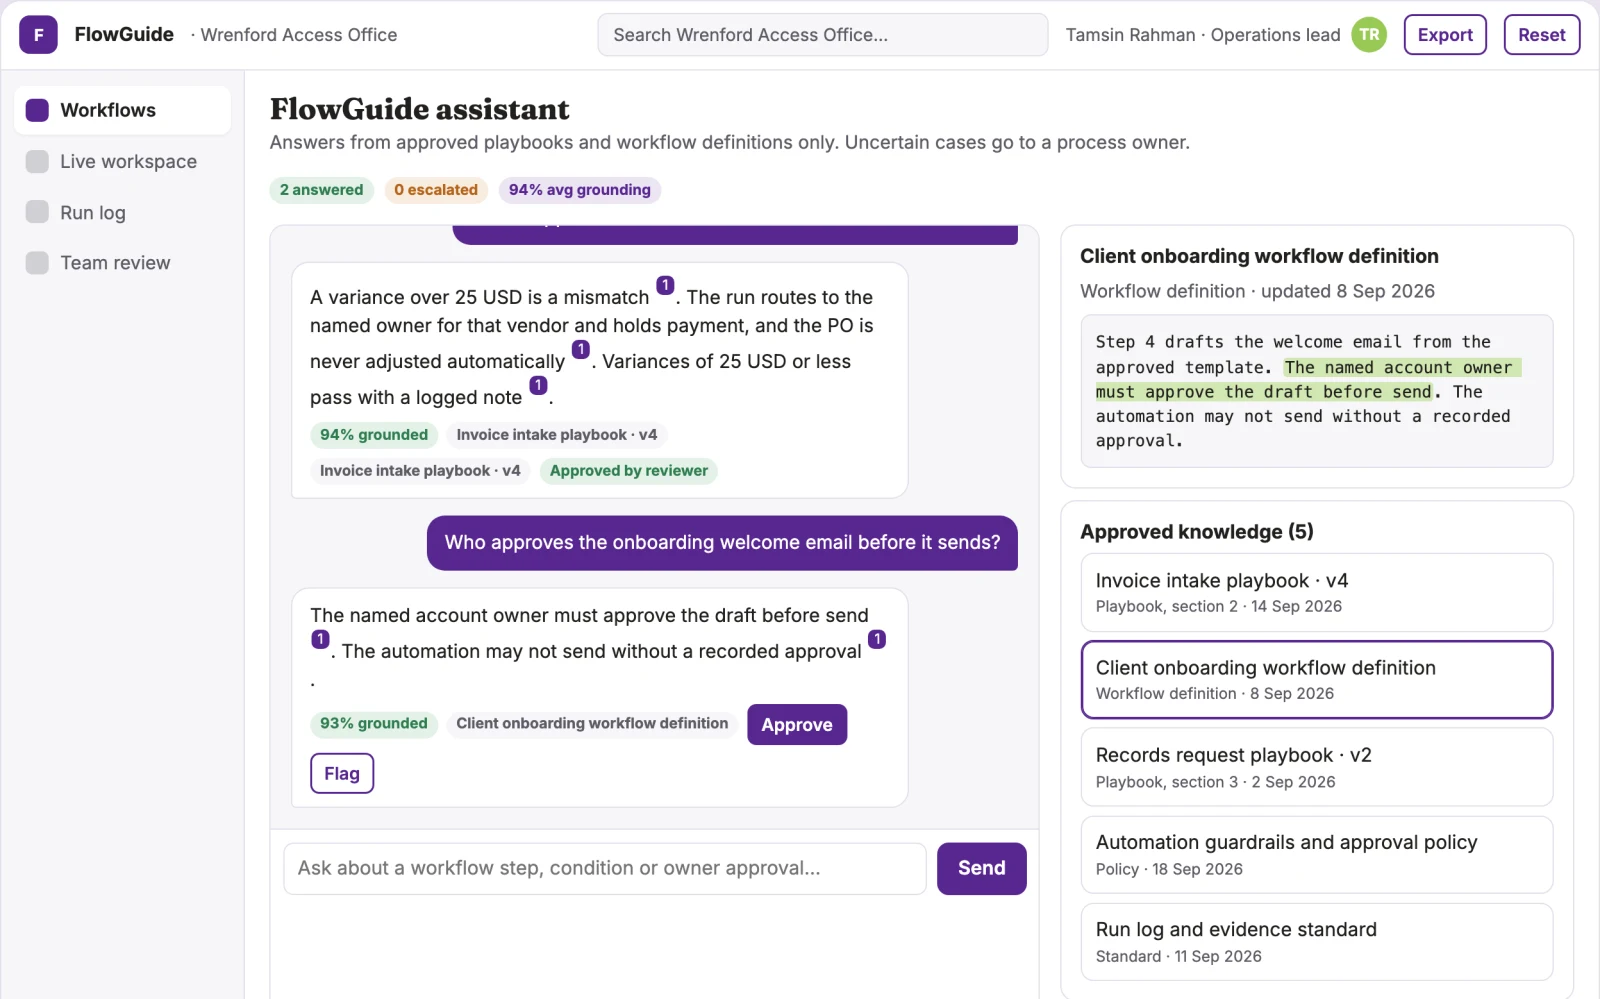Viewport: 1600px width, 999px height.
Task: Open the TR user avatar
Action: [1369, 35]
